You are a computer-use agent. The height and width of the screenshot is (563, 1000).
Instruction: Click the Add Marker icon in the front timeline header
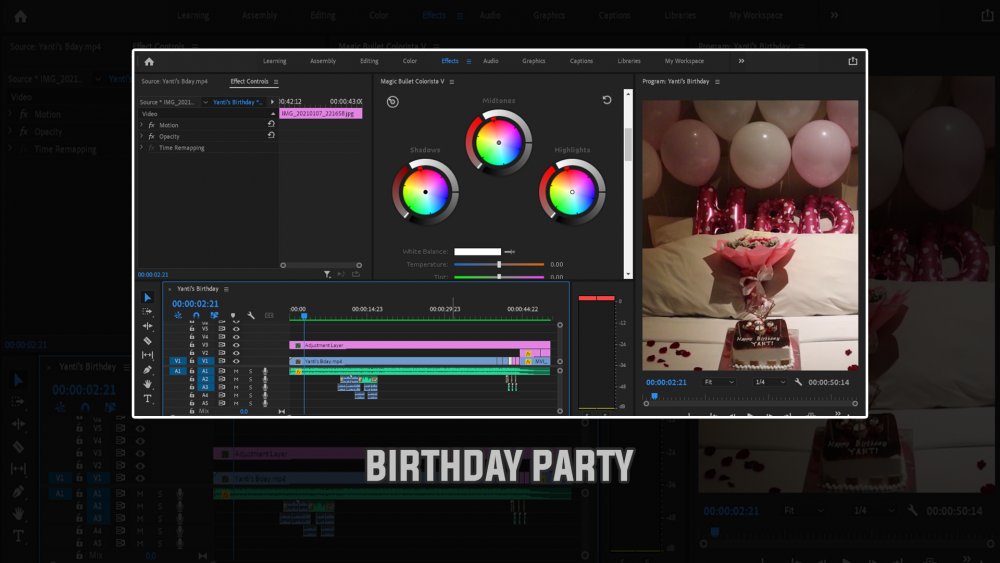(x=233, y=316)
